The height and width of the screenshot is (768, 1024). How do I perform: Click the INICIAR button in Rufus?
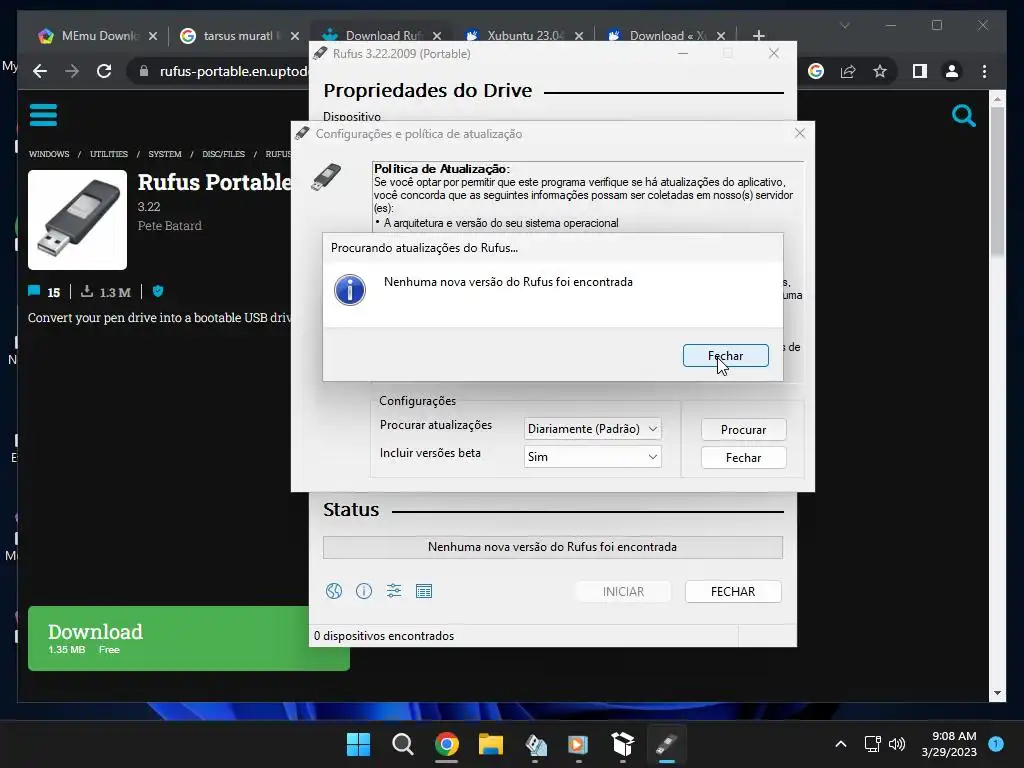(x=623, y=592)
